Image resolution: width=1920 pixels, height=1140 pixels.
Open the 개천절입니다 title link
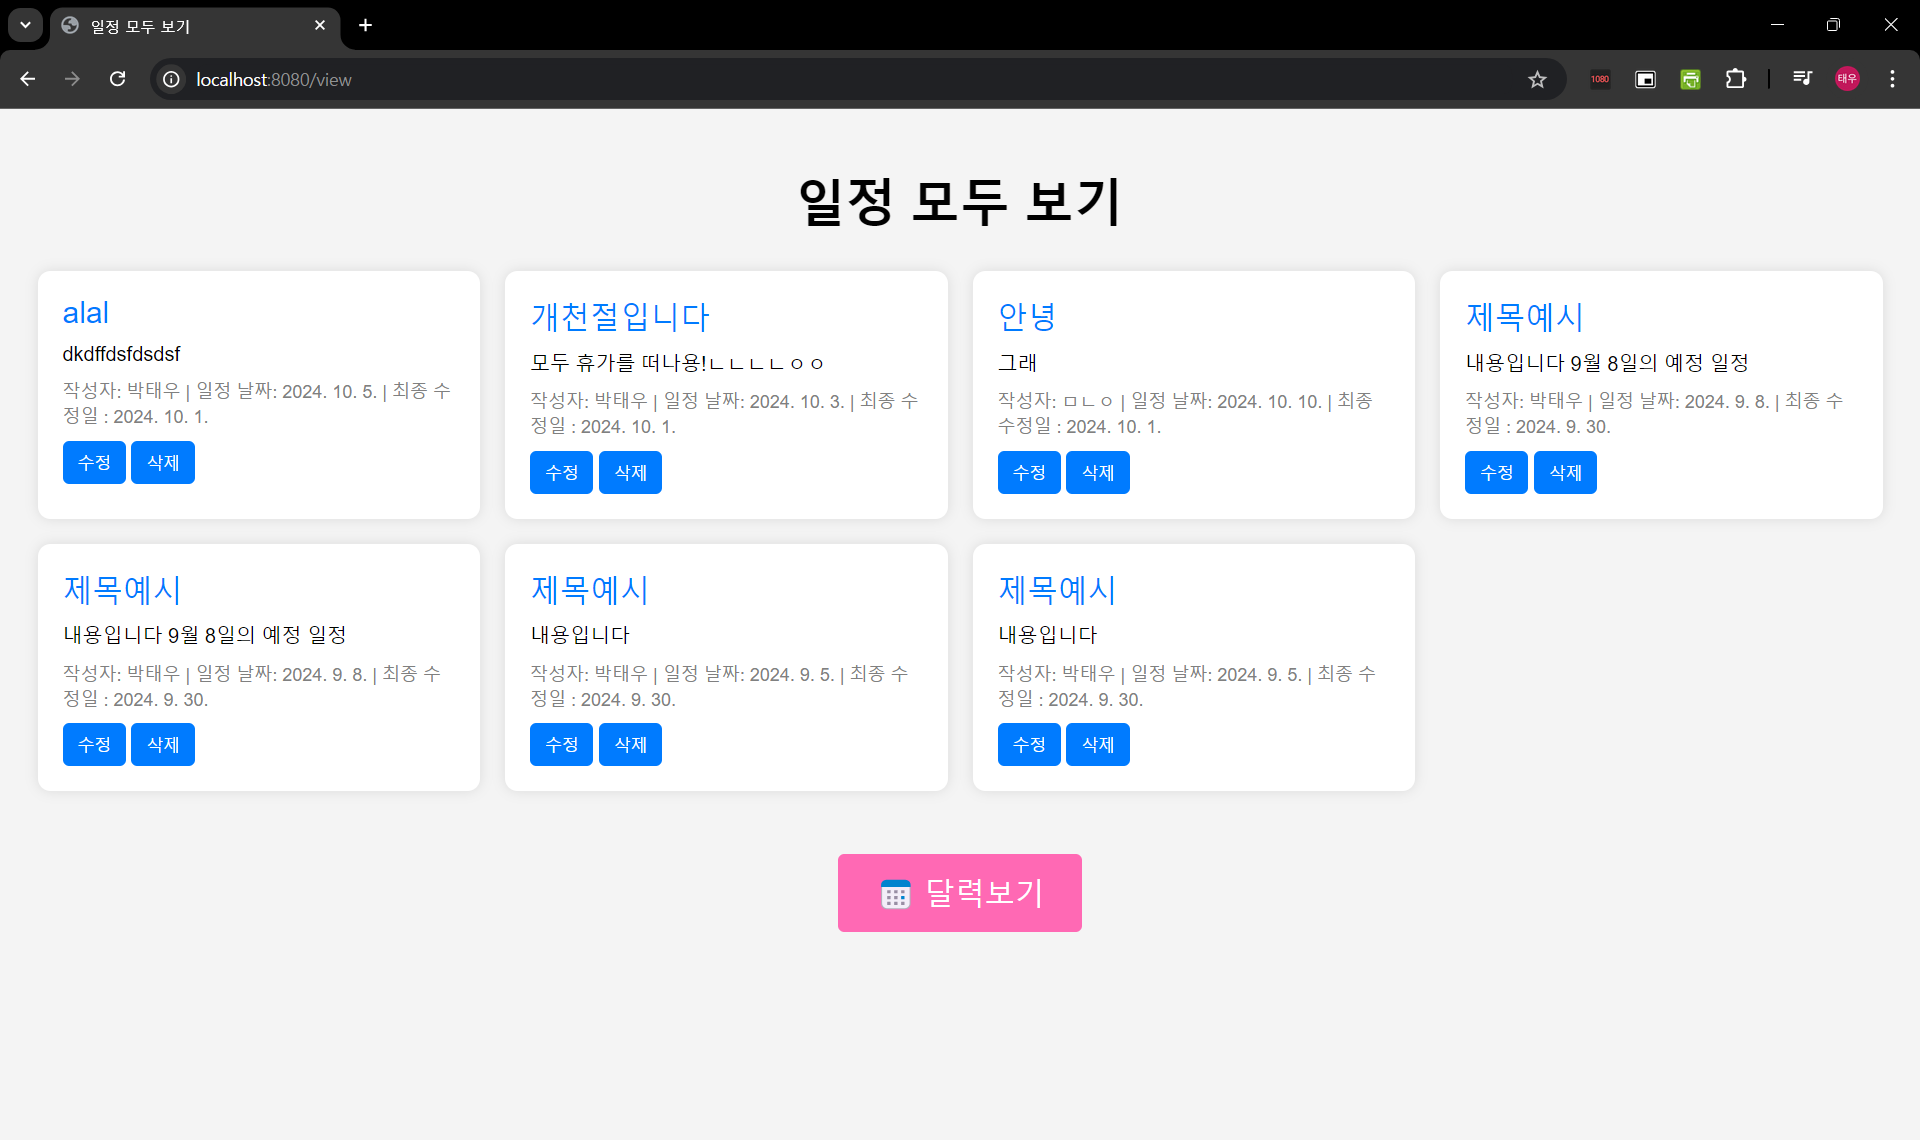pyautogui.click(x=620, y=317)
